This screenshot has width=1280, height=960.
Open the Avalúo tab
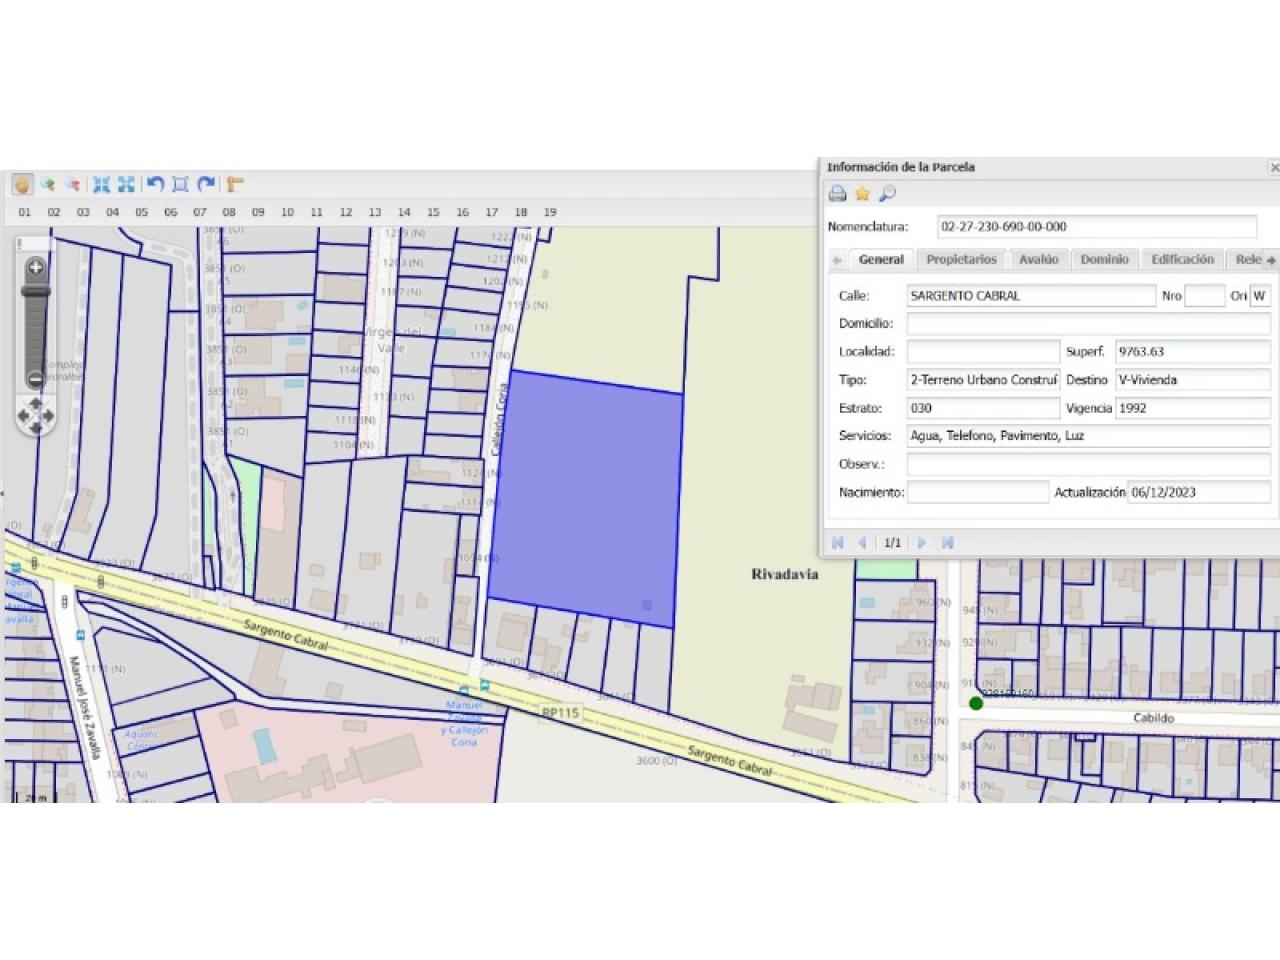1038,260
